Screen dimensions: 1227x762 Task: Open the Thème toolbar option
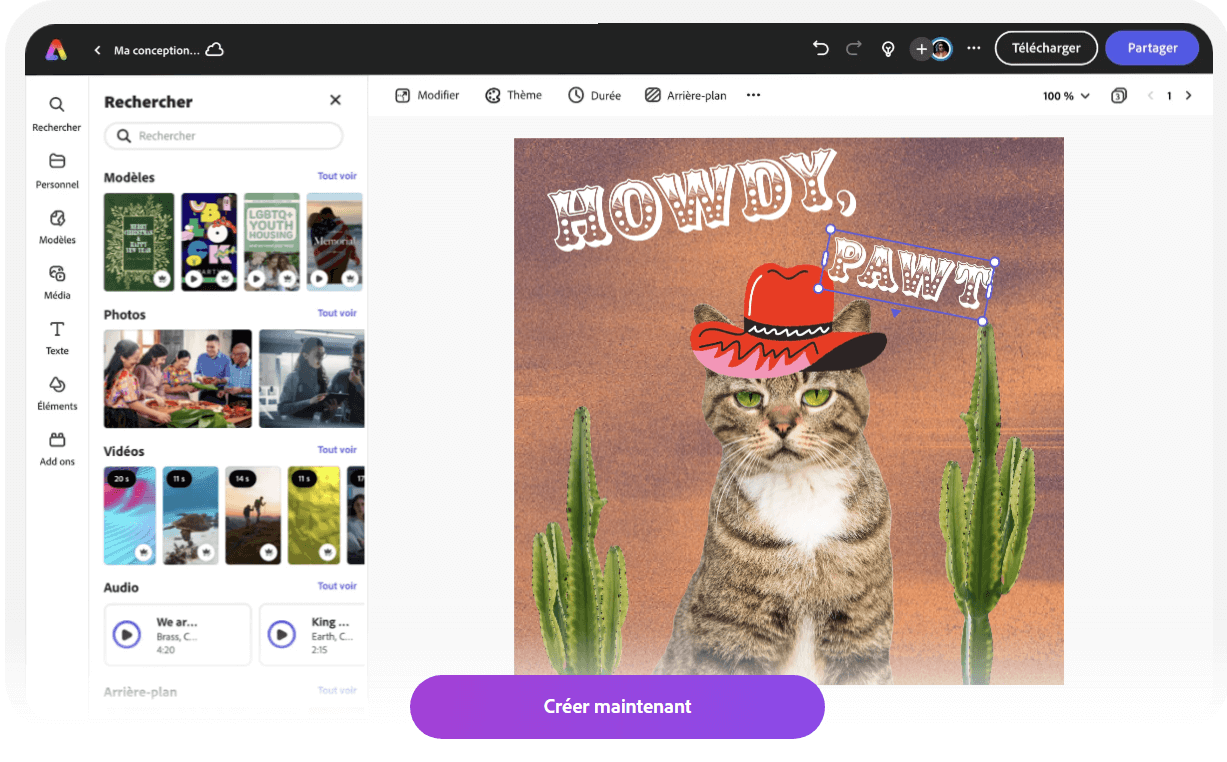tap(513, 95)
